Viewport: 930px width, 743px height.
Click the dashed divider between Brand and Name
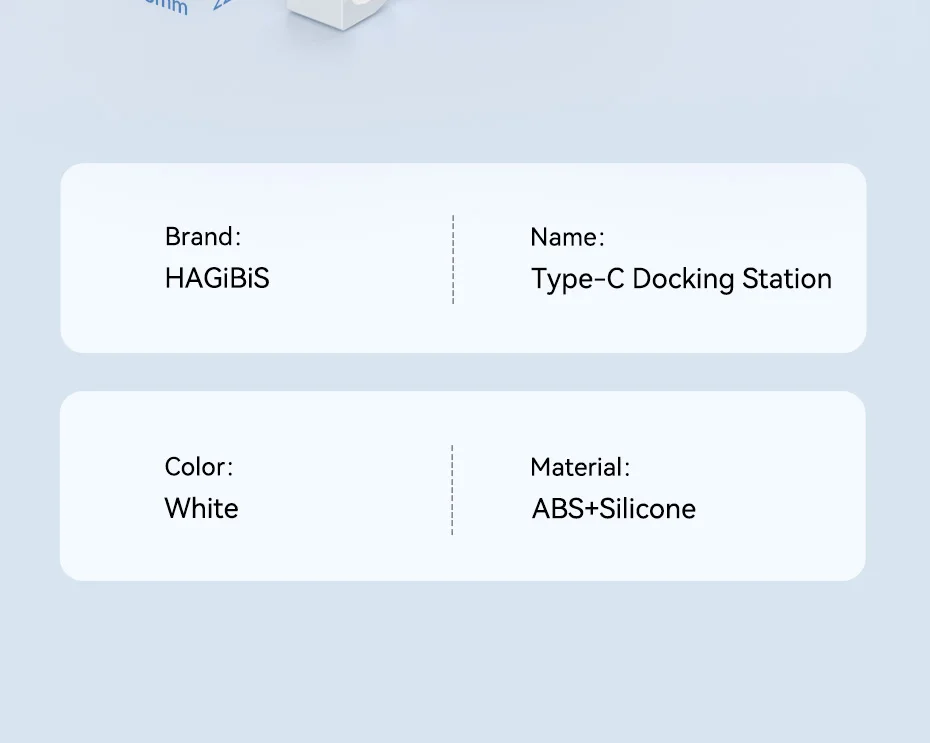click(453, 259)
